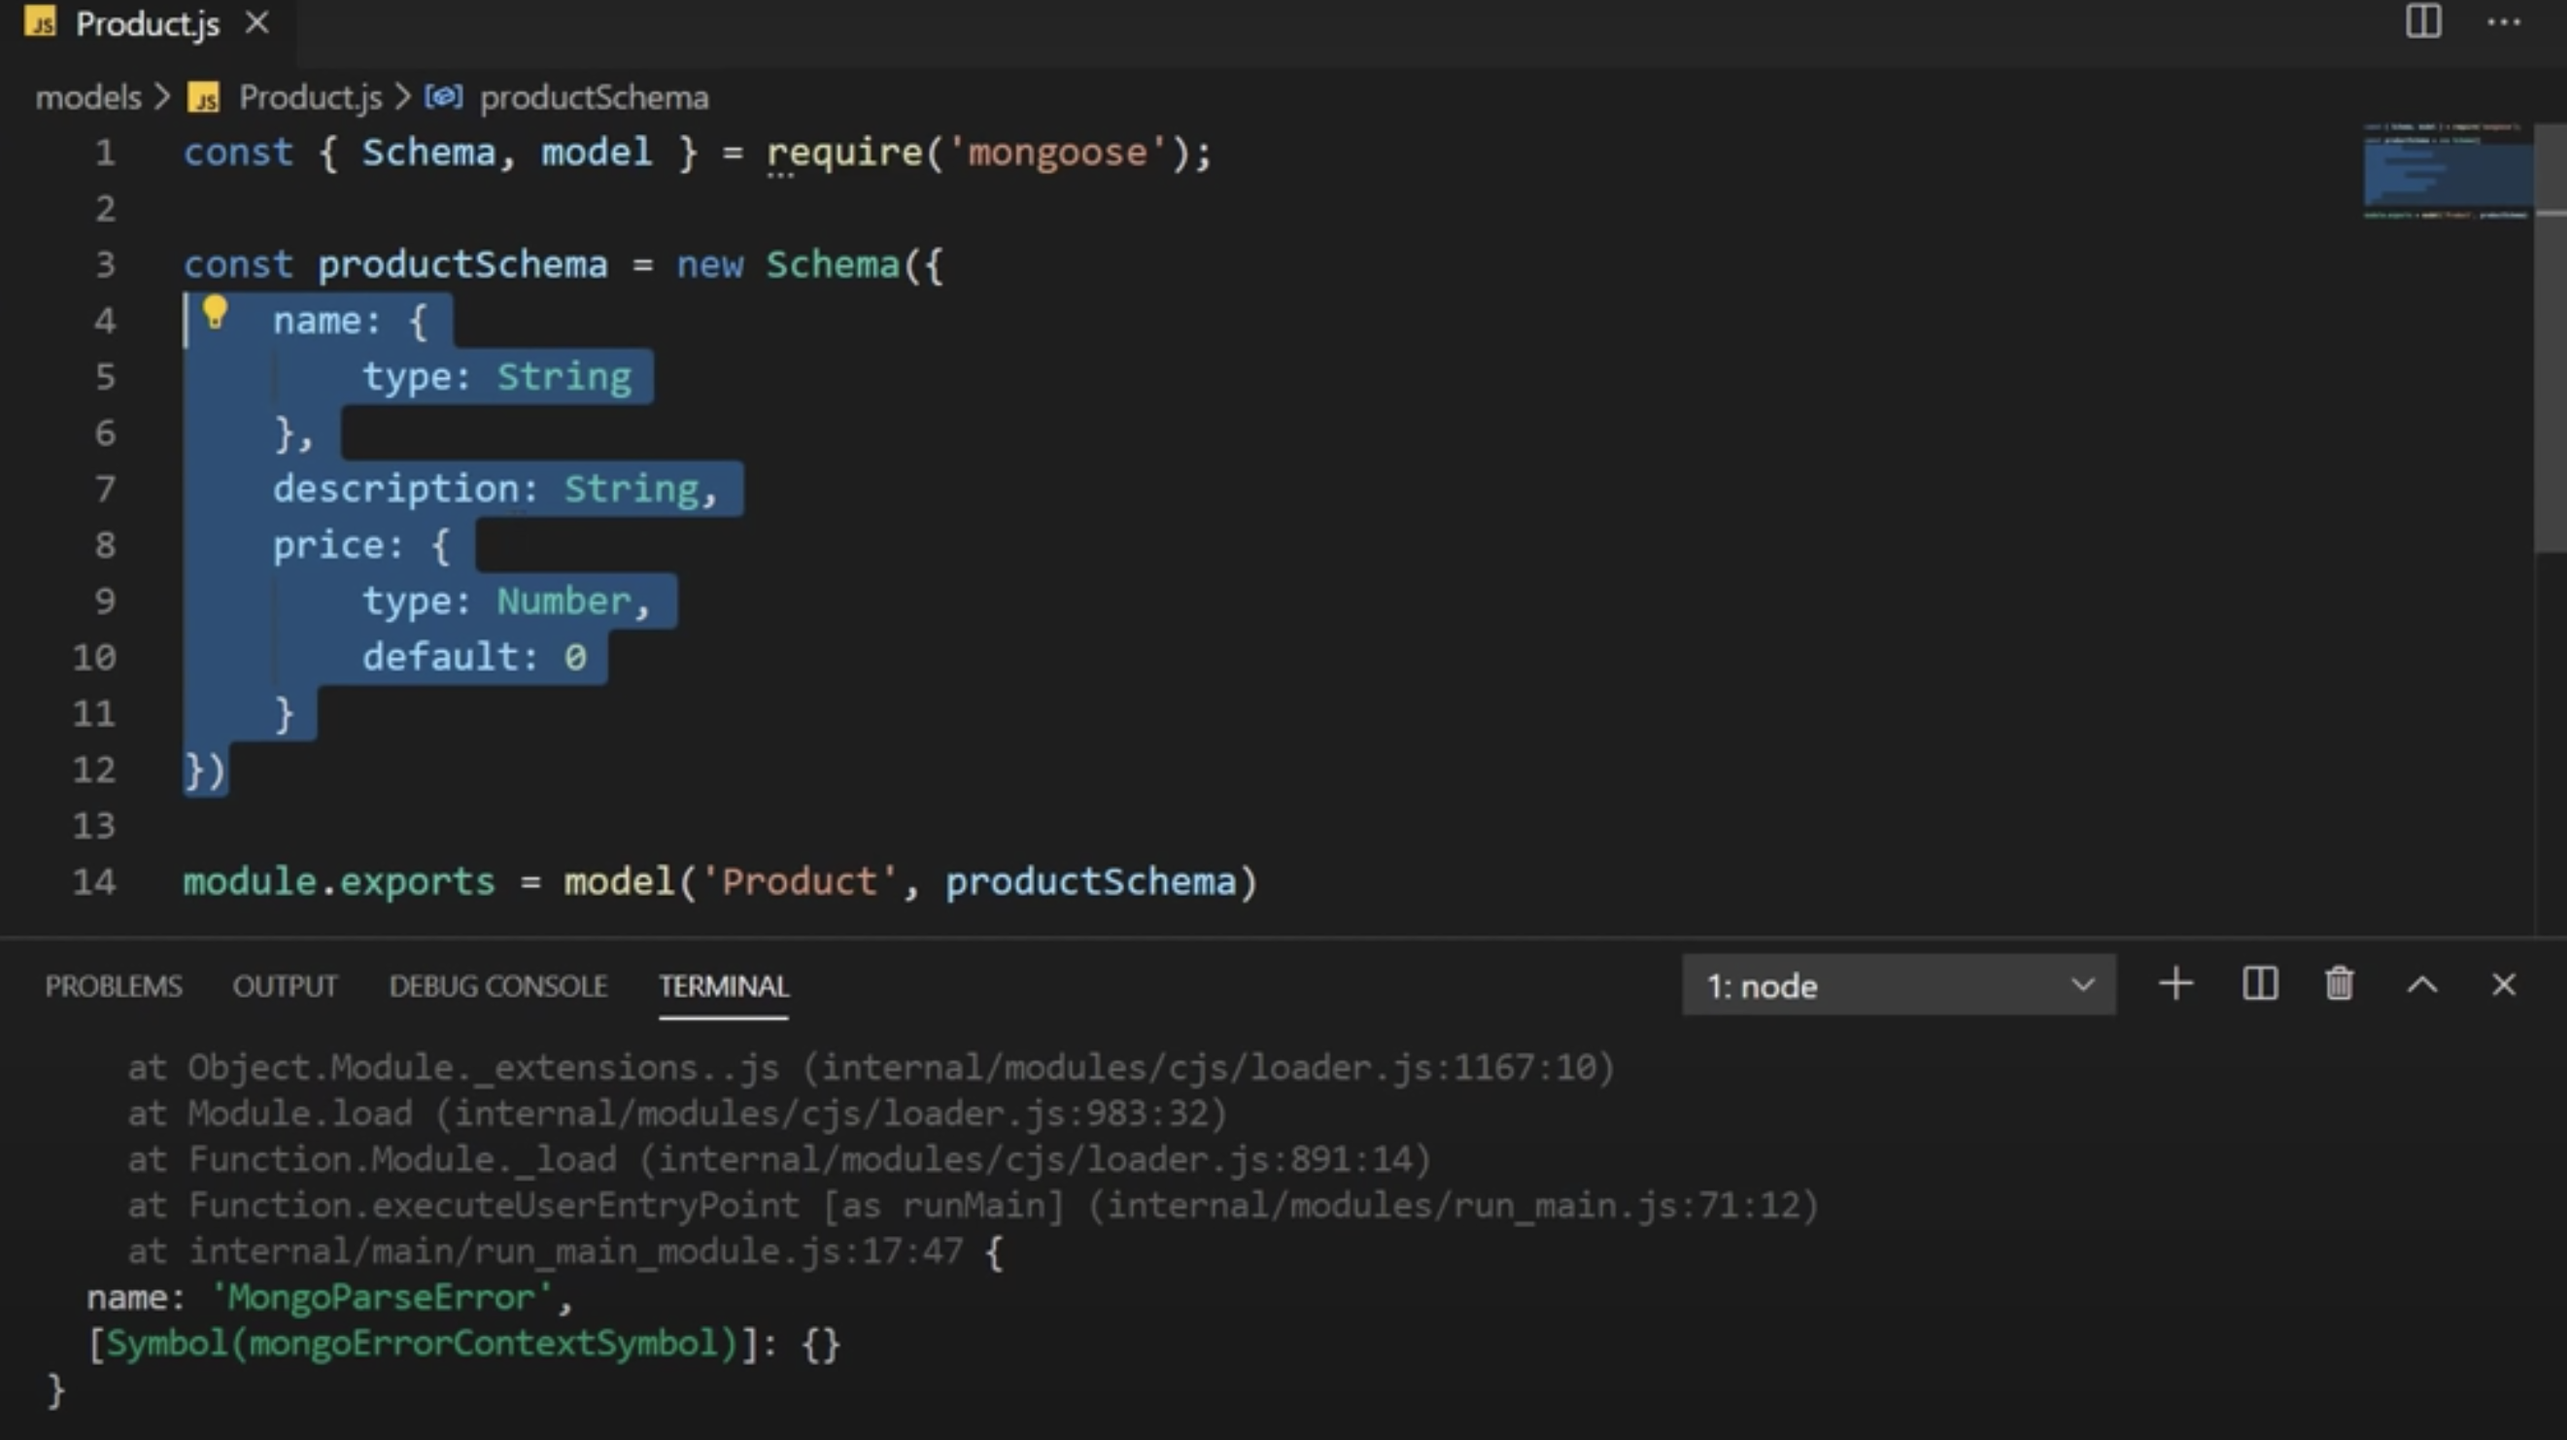The image size is (2567, 1440).
Task: Close the Product.js editor tab
Action: (x=257, y=23)
